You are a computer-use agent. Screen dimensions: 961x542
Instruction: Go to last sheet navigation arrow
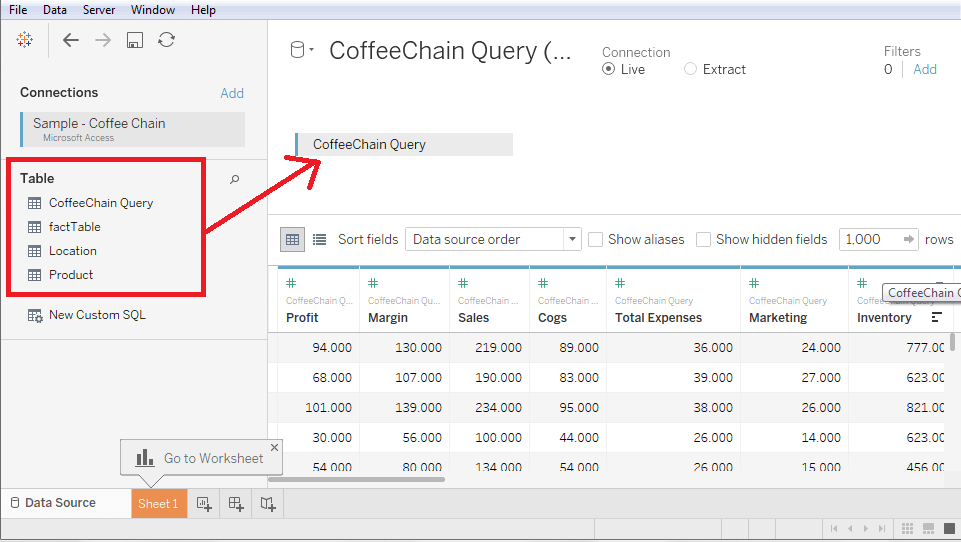pyautogui.click(x=881, y=529)
